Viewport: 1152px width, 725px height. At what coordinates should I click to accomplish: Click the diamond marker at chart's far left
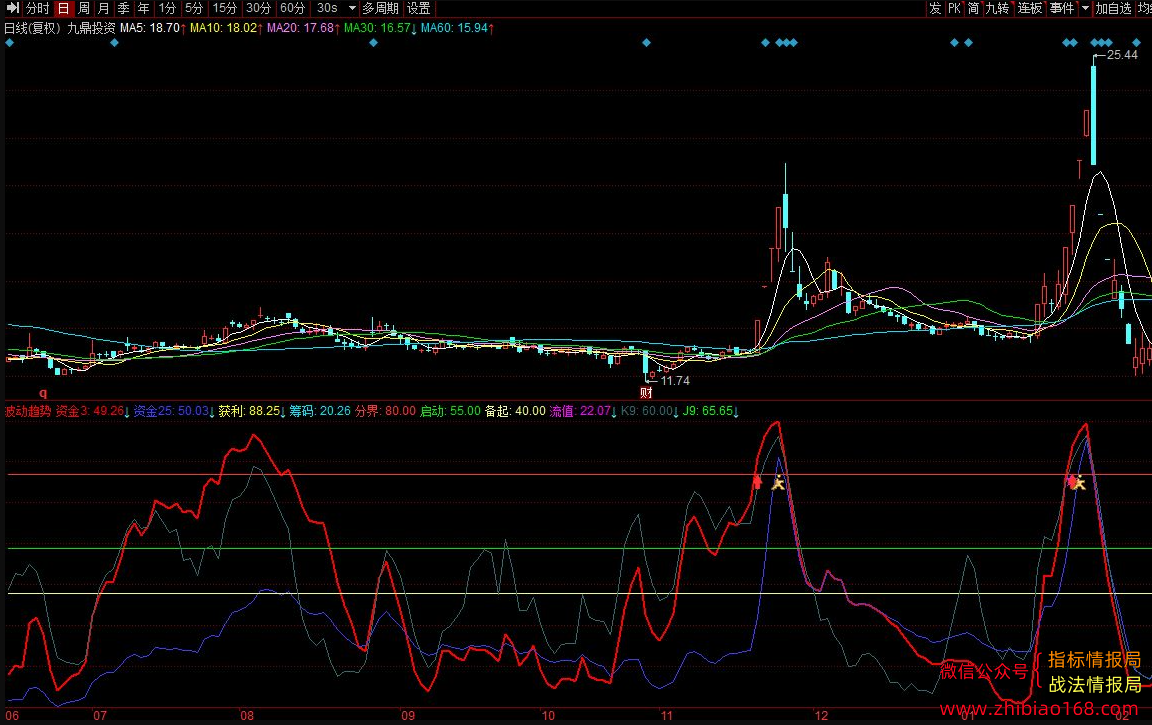(10, 43)
